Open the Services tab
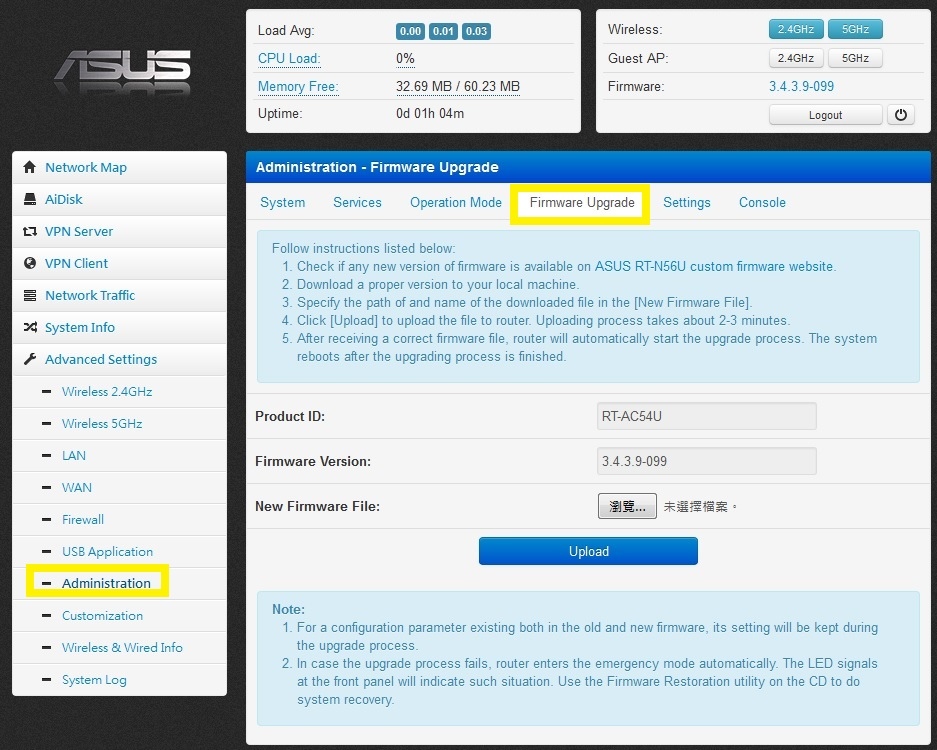The image size is (937, 750). coord(357,203)
